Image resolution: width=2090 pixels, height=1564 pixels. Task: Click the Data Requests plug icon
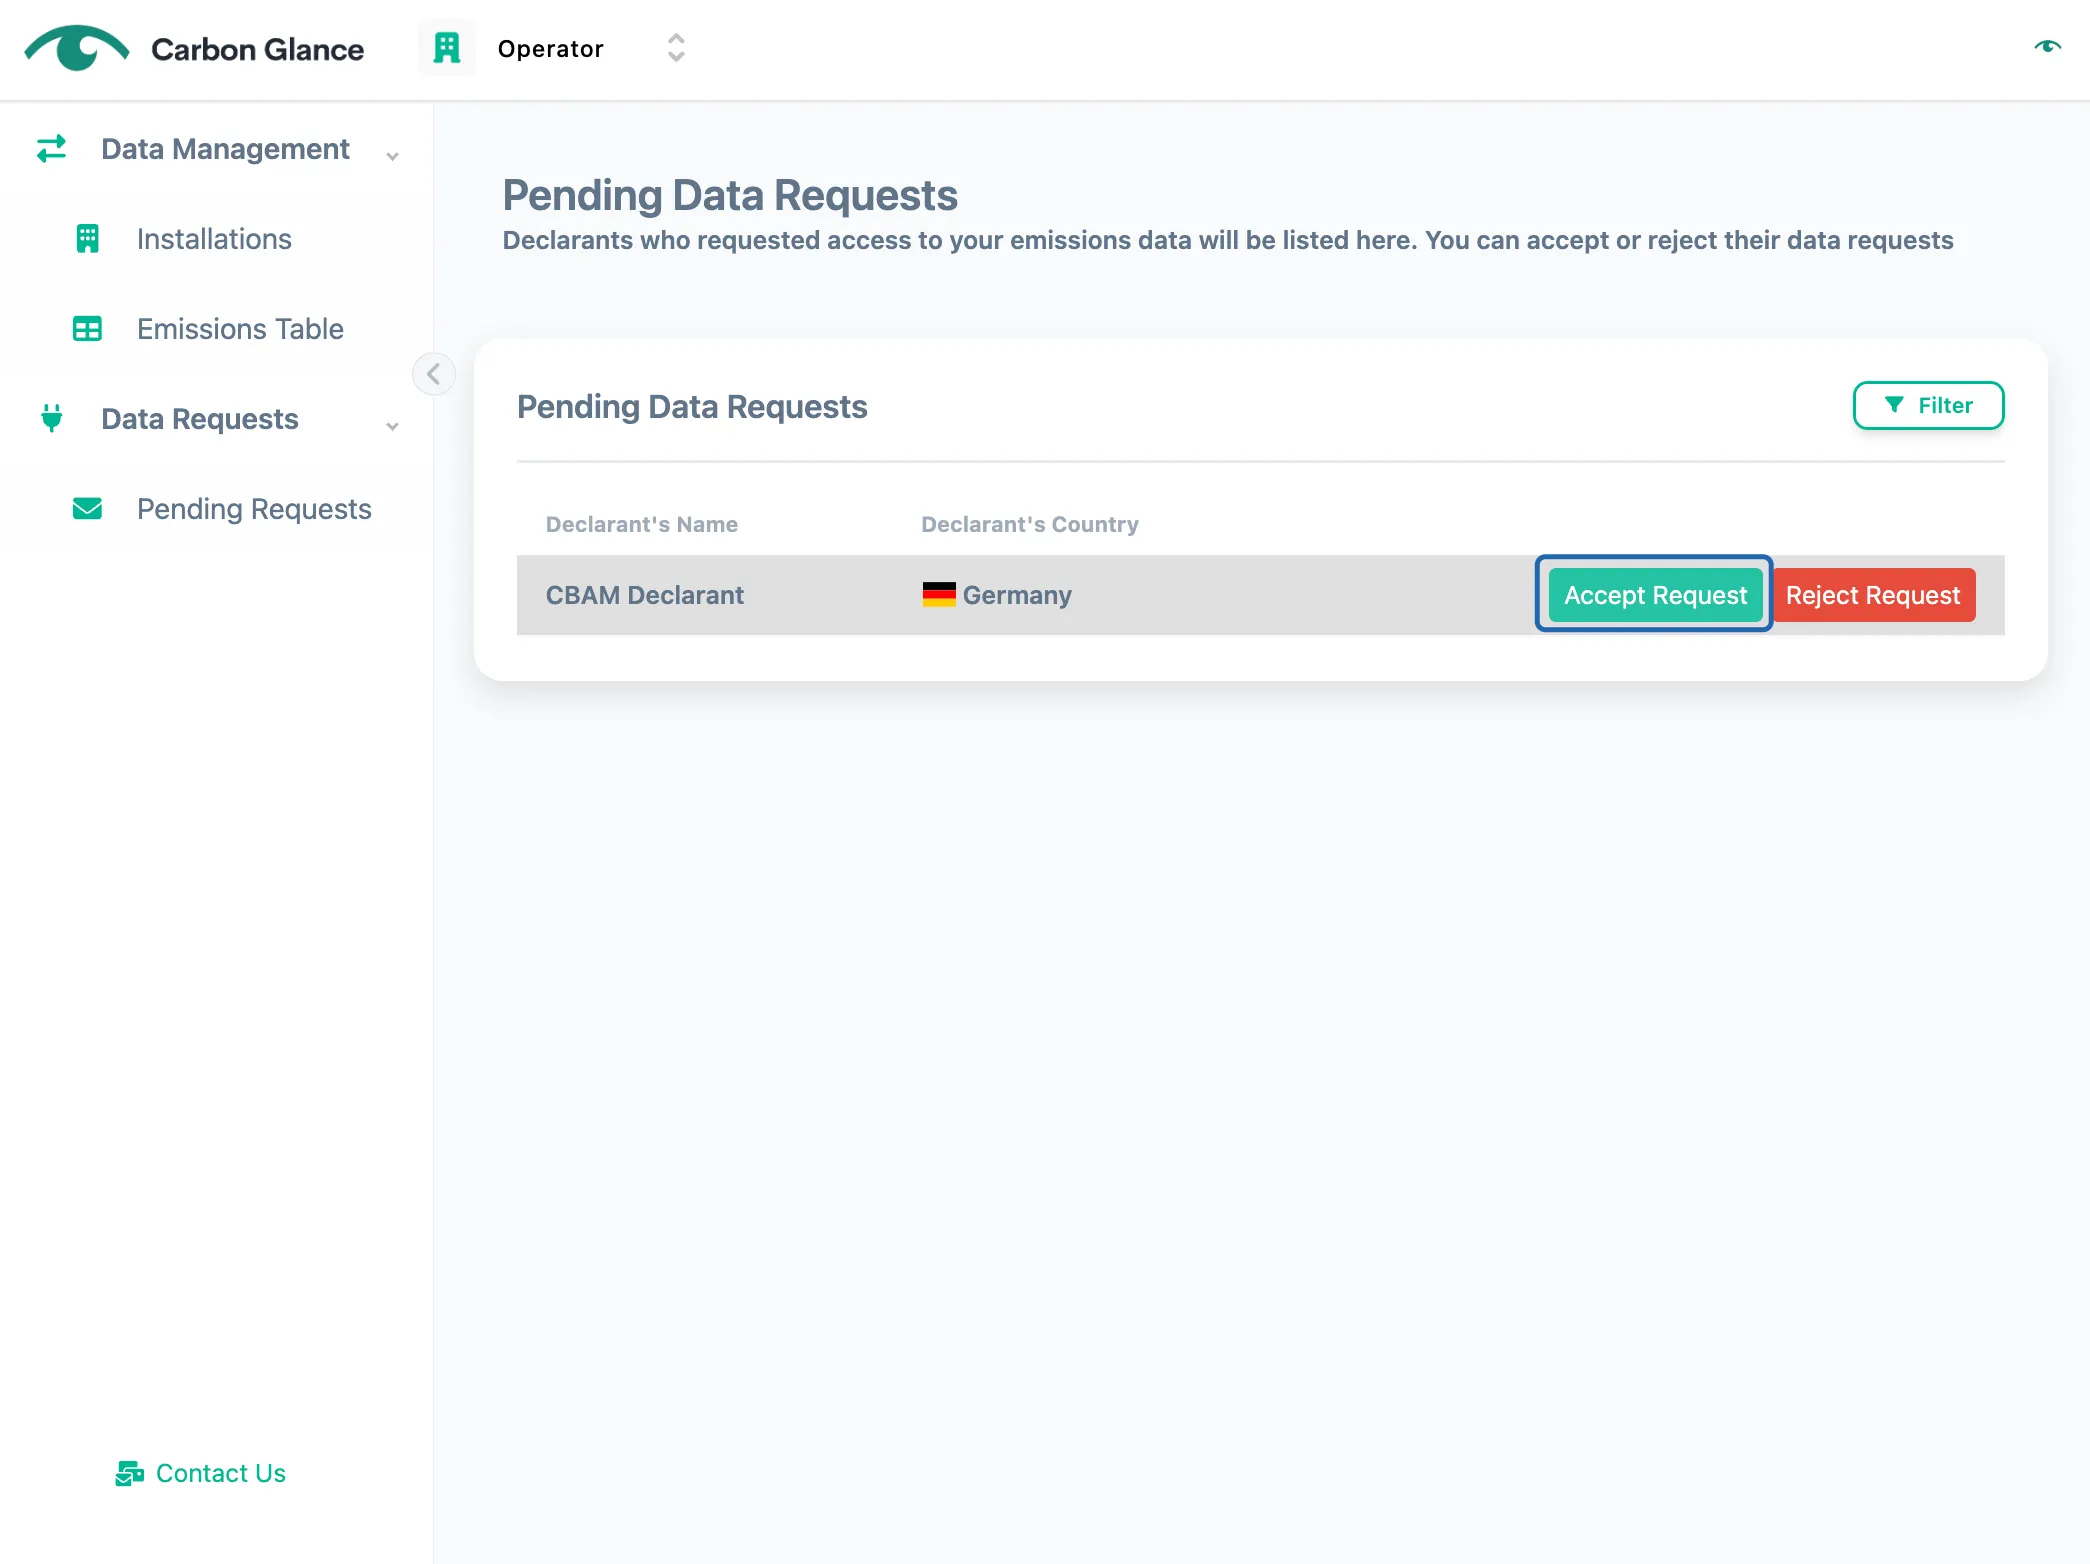52,418
